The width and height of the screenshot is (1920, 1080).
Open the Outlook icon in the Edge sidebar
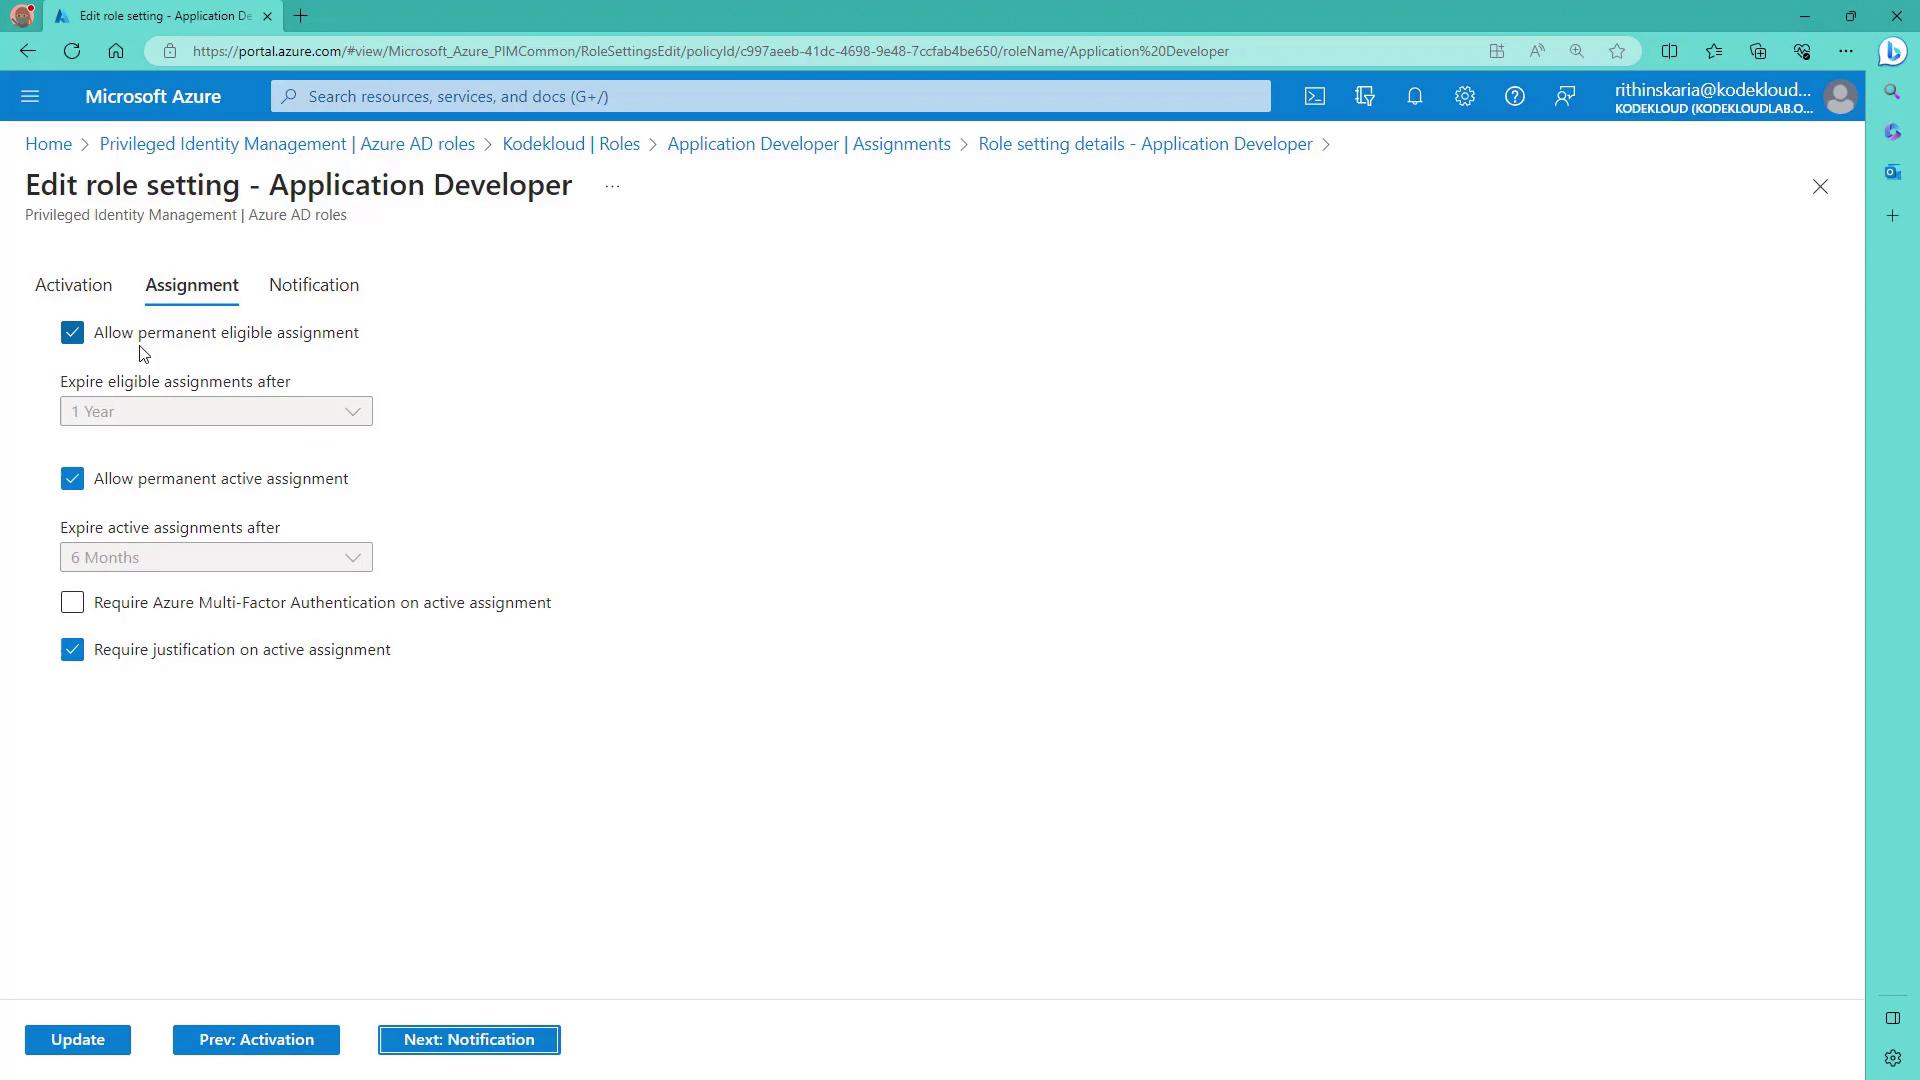coord(1892,172)
